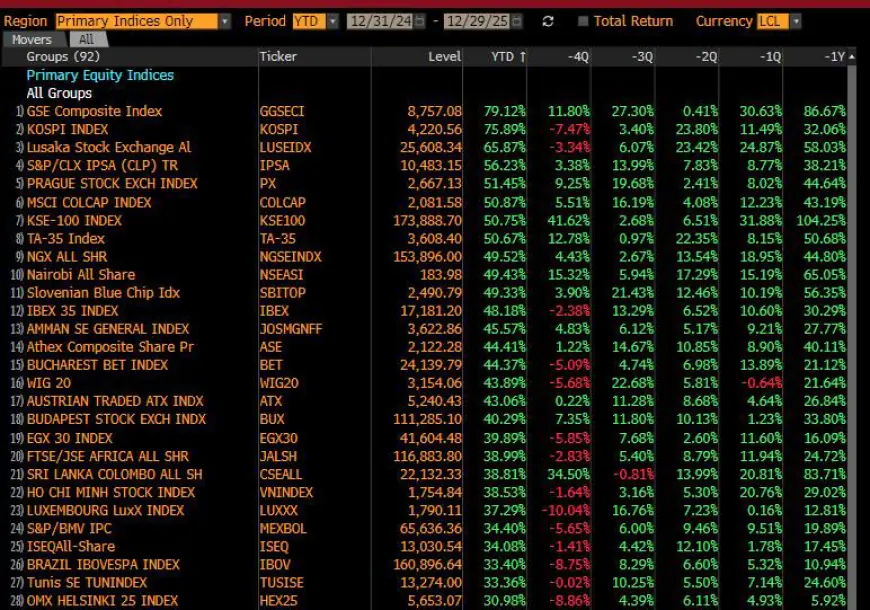Image resolution: width=870 pixels, height=610 pixels.
Task: Expand the Region dropdown arrow
Action: tap(225, 21)
